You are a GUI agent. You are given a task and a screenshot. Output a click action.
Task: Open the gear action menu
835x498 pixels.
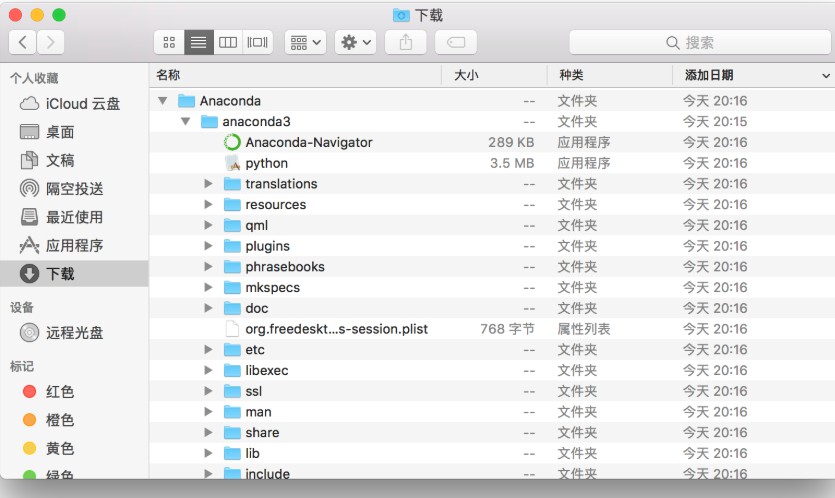[x=356, y=42]
